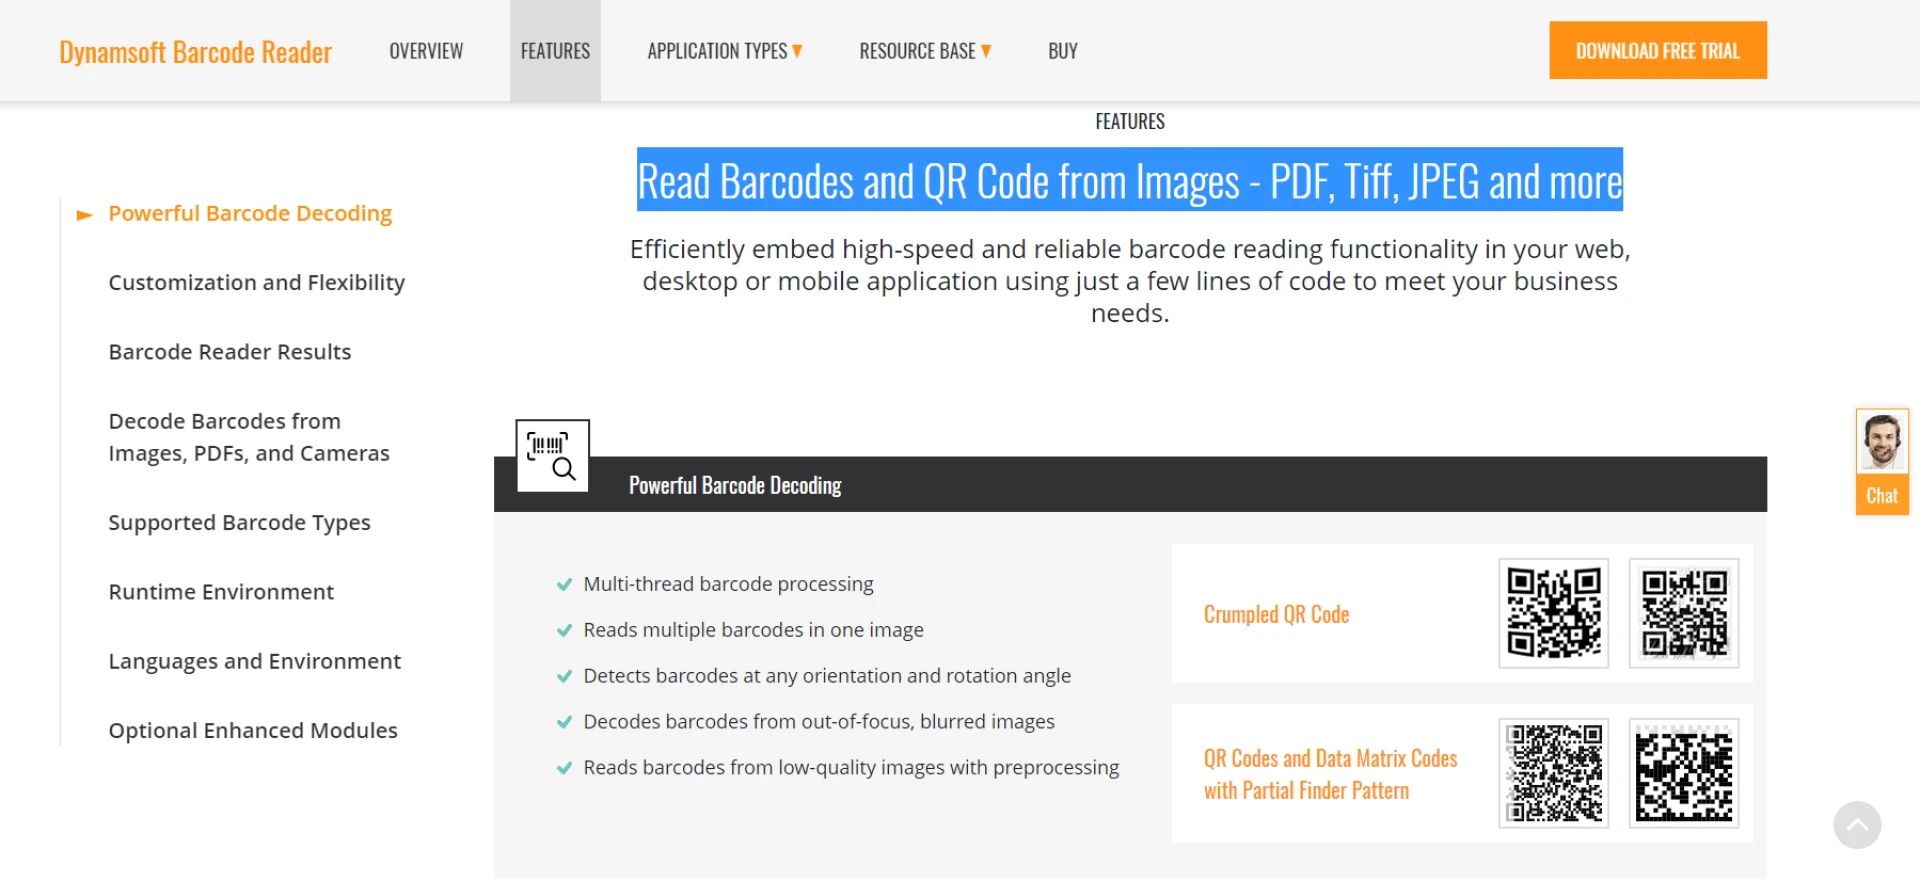Open the first Crumpled QR Code image

coord(1553,613)
